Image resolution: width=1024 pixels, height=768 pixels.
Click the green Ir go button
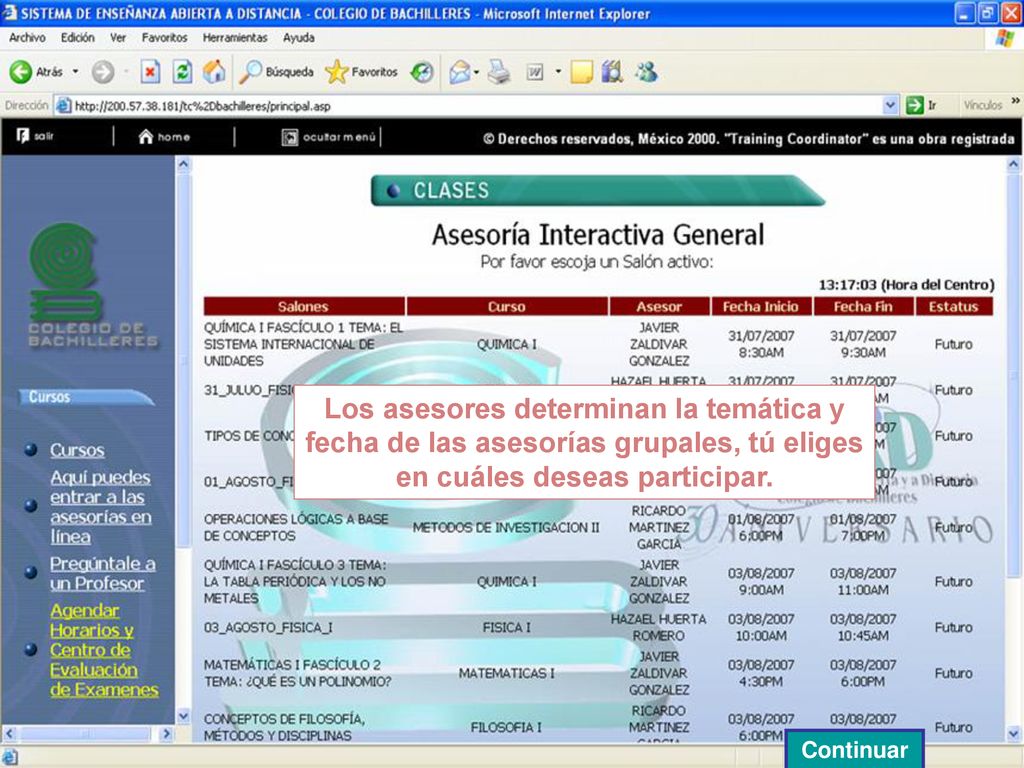tap(922, 105)
